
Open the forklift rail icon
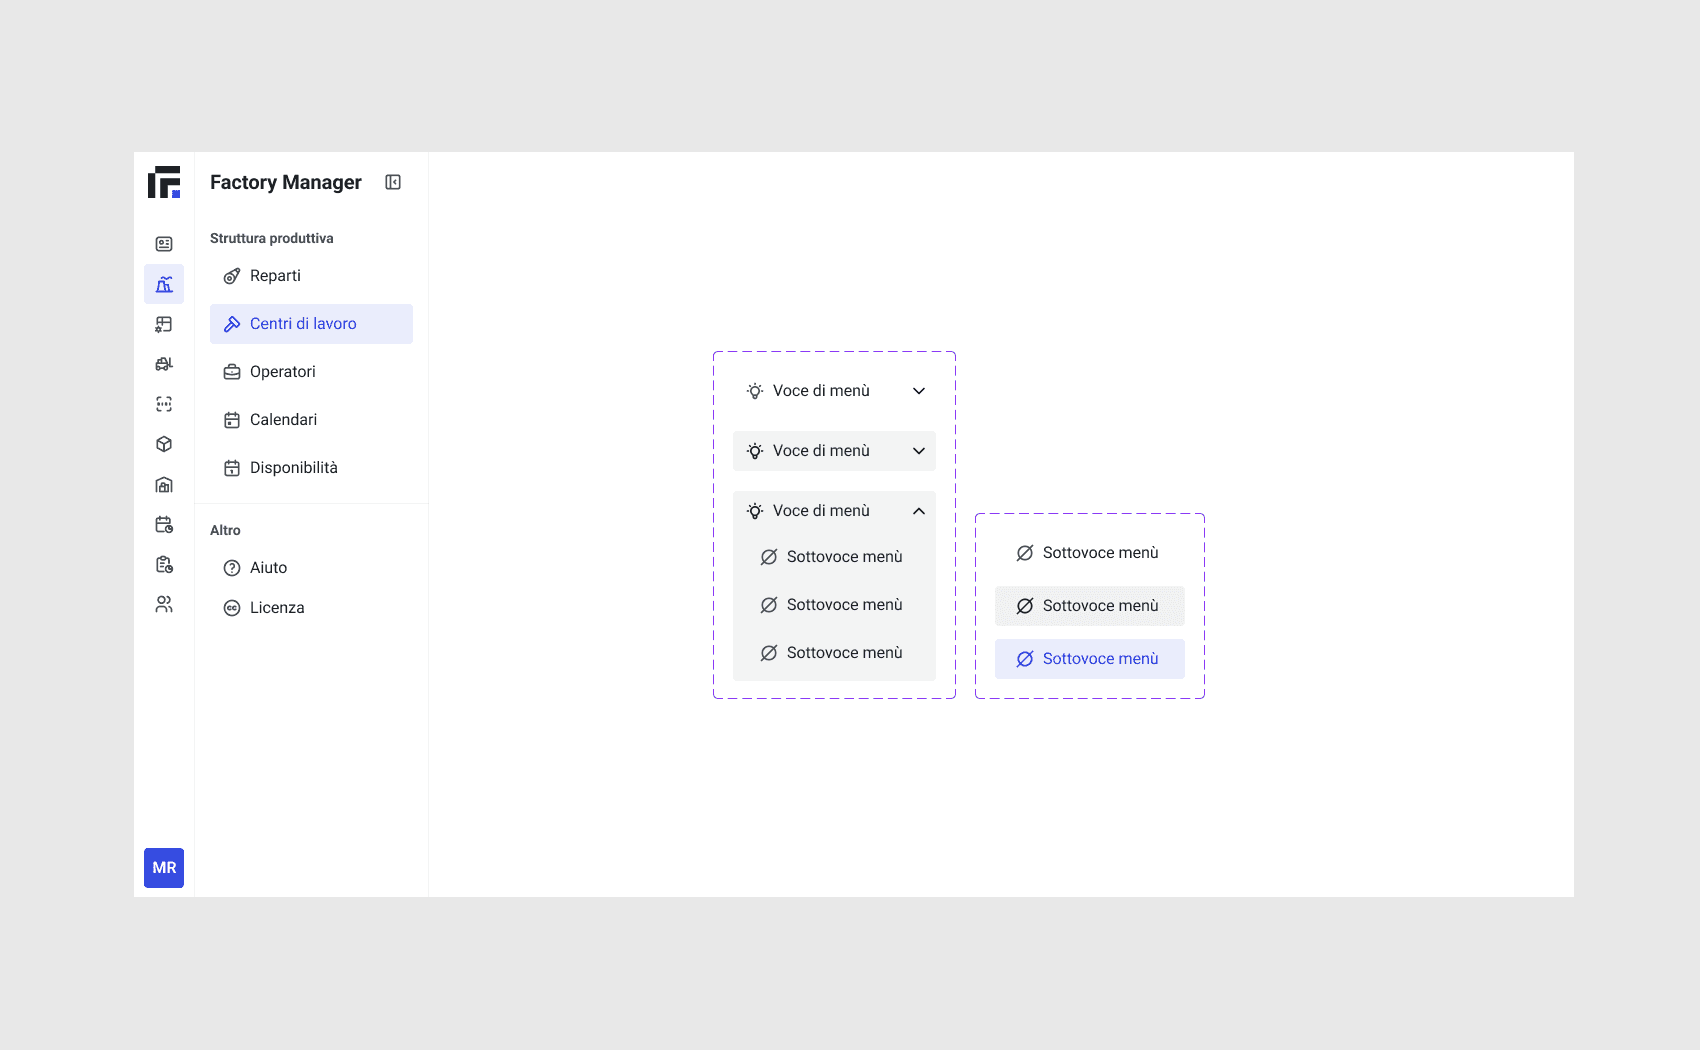point(164,364)
